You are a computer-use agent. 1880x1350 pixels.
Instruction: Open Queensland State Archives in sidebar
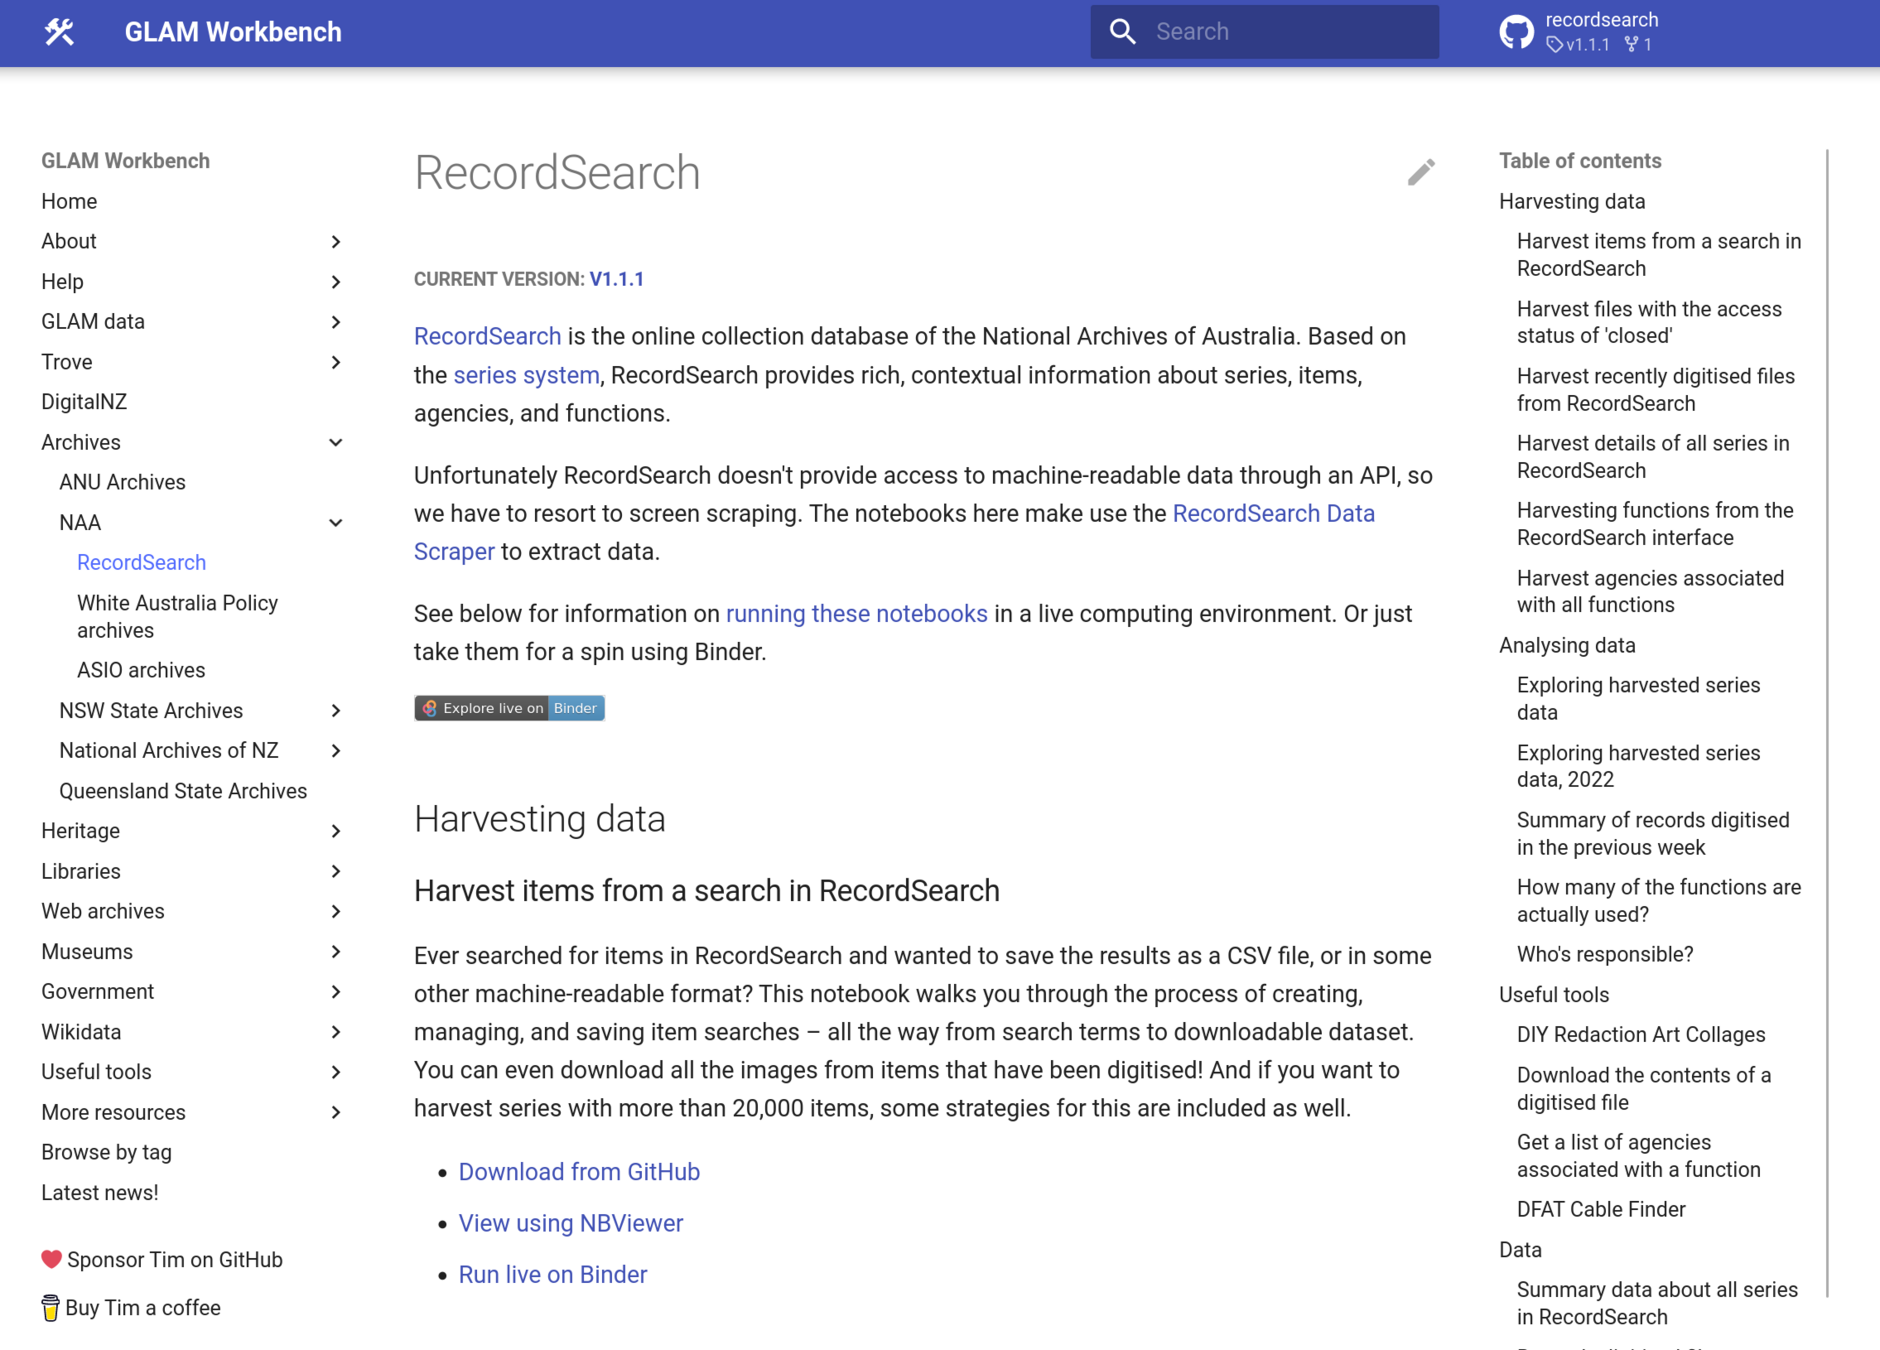point(183,791)
